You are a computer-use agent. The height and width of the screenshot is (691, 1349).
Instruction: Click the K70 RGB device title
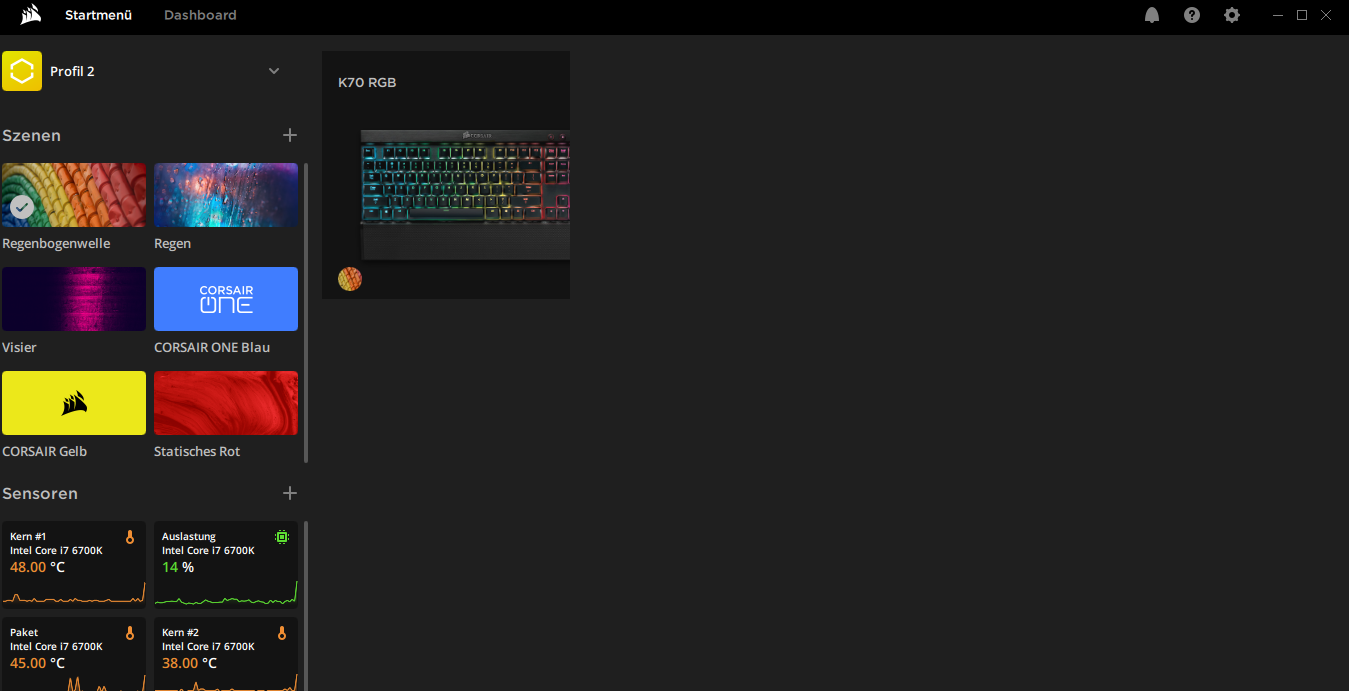367,82
